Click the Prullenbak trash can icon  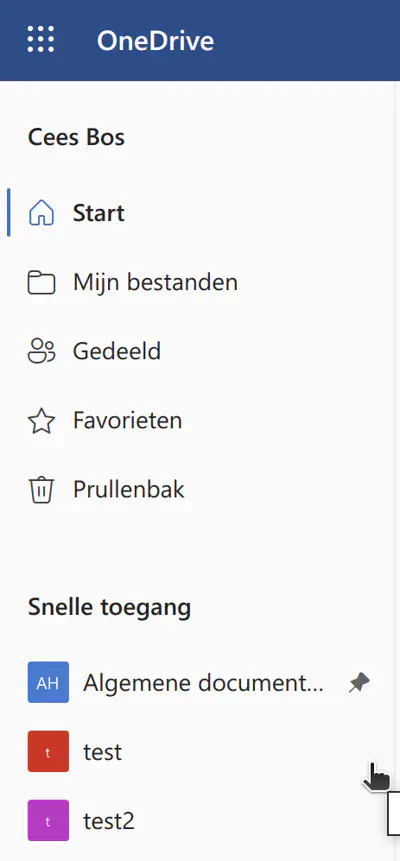coord(42,490)
